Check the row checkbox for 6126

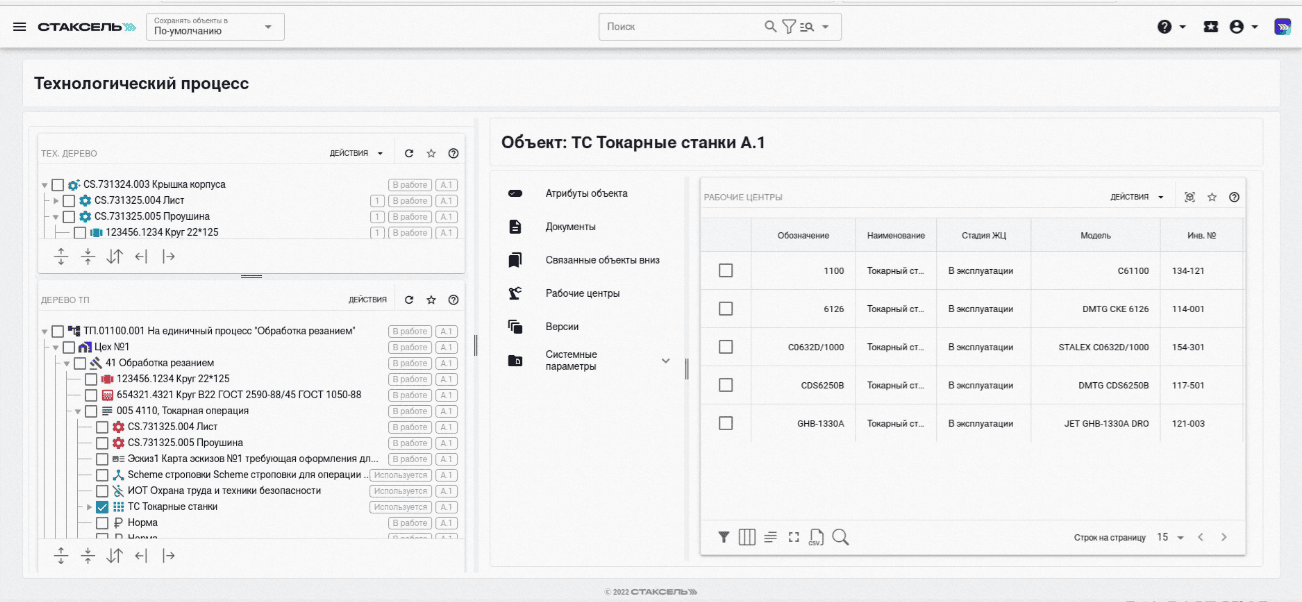click(x=726, y=309)
